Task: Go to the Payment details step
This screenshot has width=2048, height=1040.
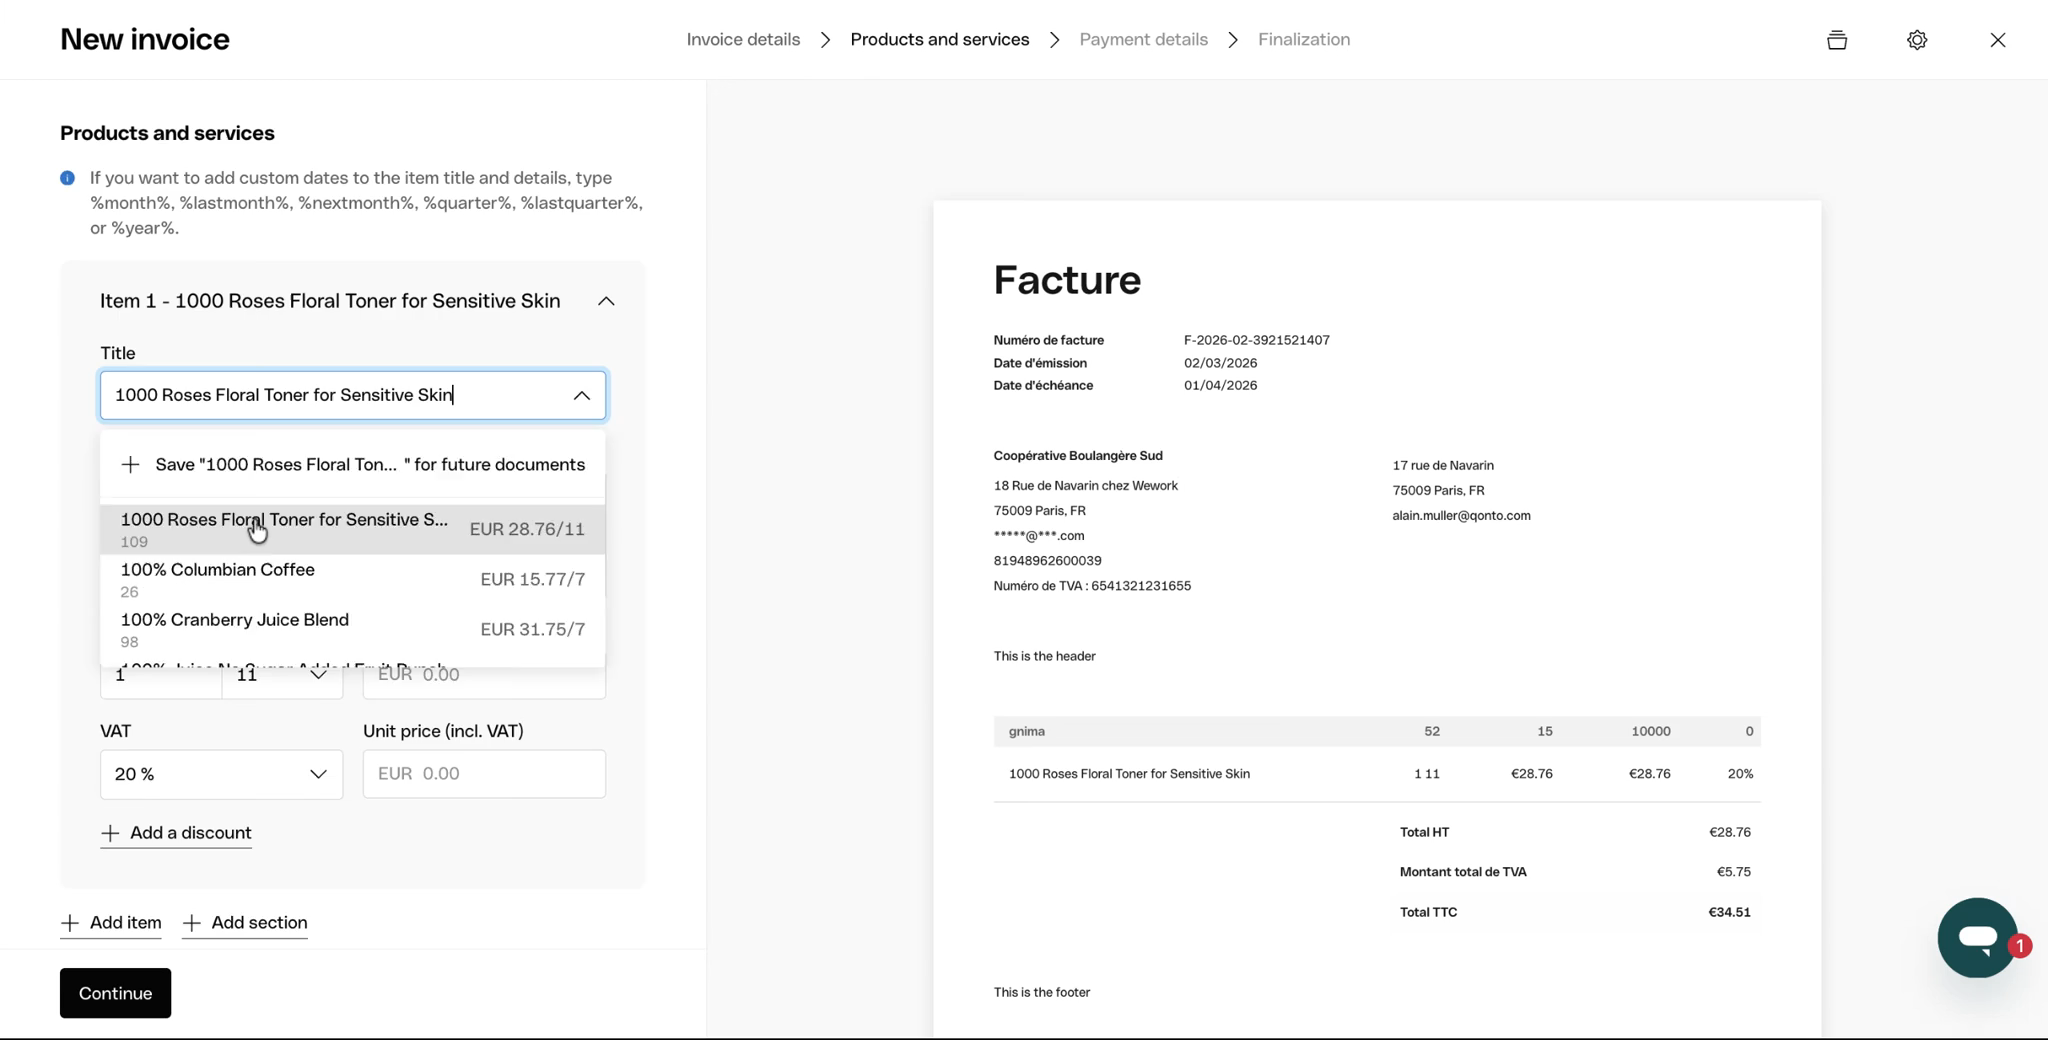Action: [1143, 40]
